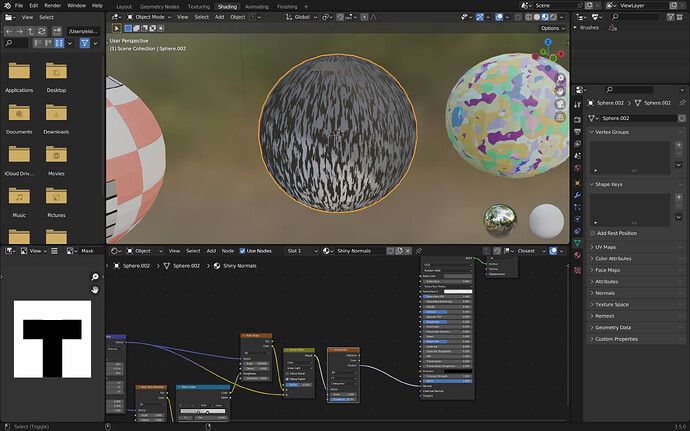Open the Slot 1 material slot dropdown

coord(302,250)
